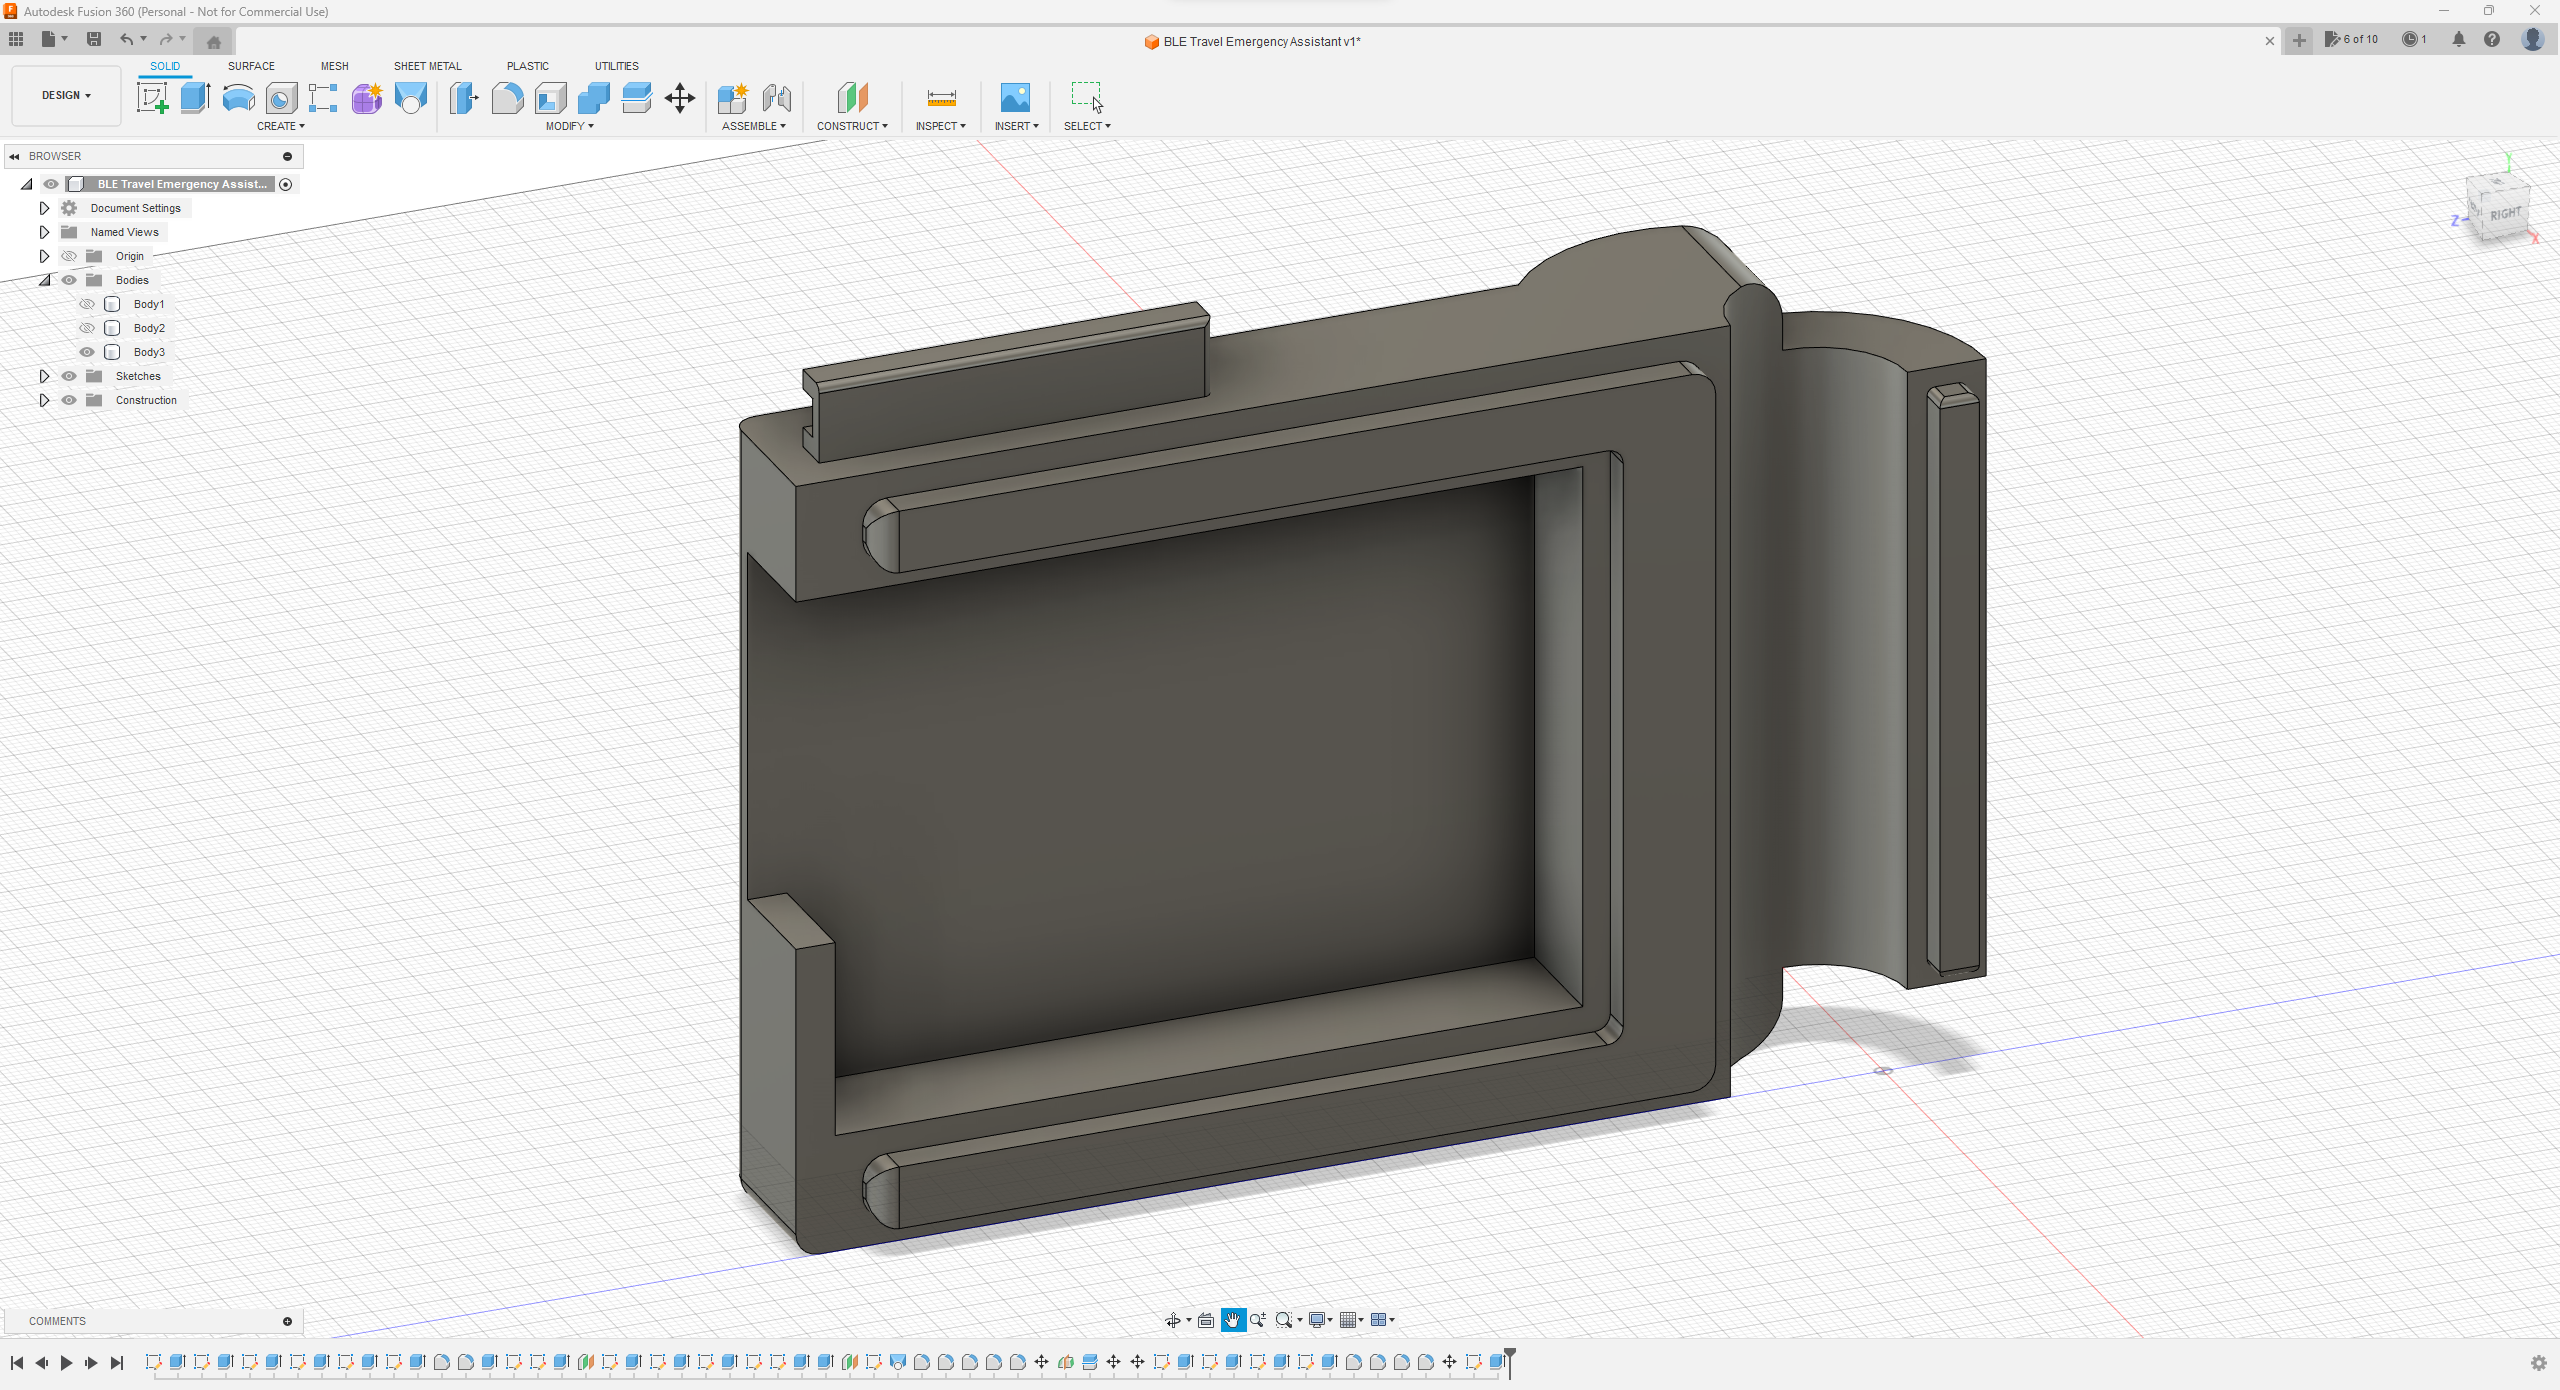Open the MESH ribbon tab
2560x1390 pixels.
(334, 66)
